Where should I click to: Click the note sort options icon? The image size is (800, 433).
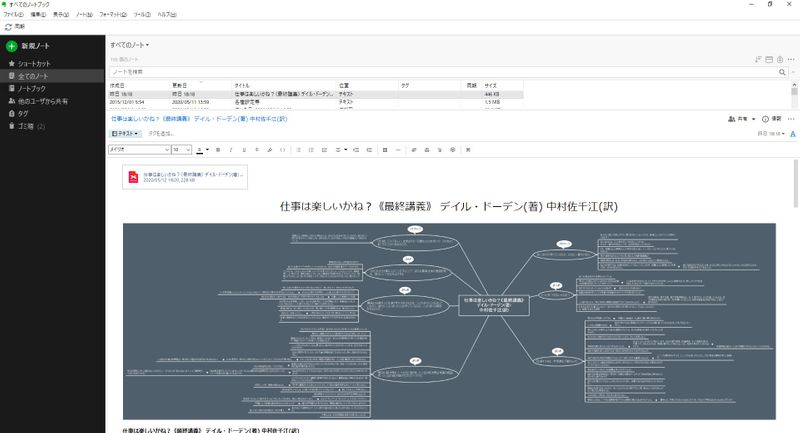tap(760, 60)
